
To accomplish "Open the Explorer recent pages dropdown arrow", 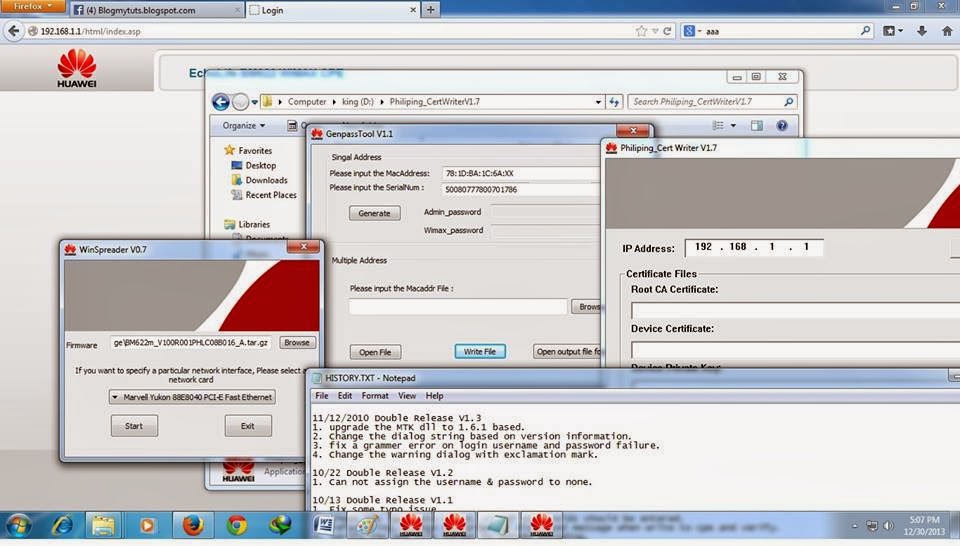I will point(255,102).
